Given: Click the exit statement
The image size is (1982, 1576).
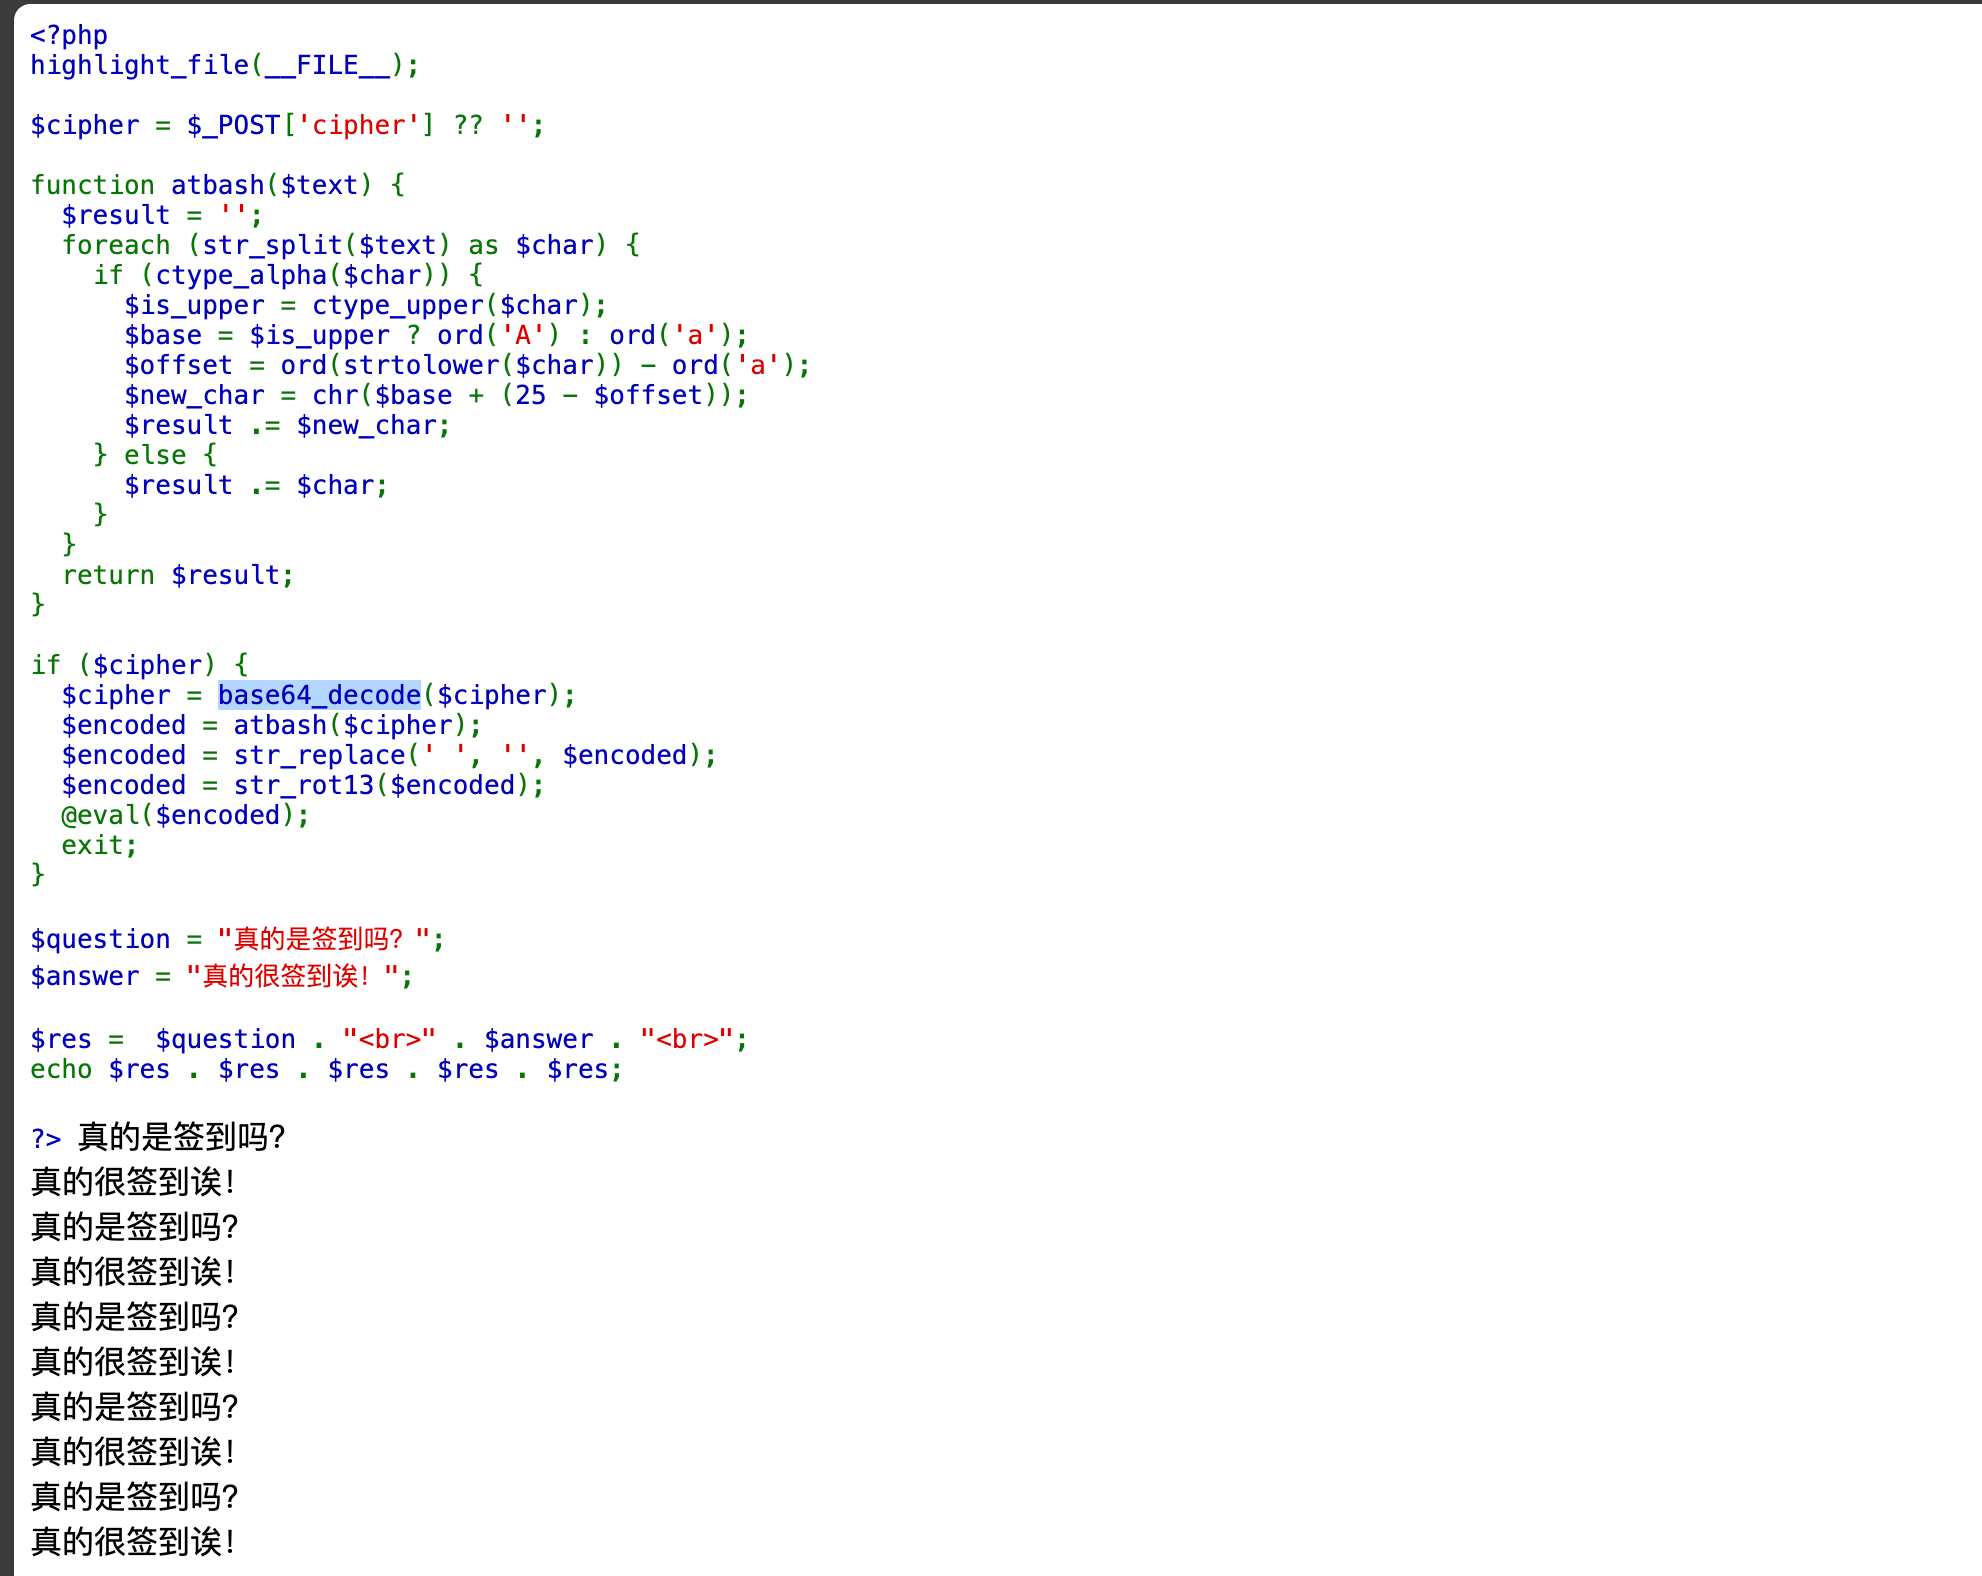Looking at the screenshot, I should click(x=92, y=845).
